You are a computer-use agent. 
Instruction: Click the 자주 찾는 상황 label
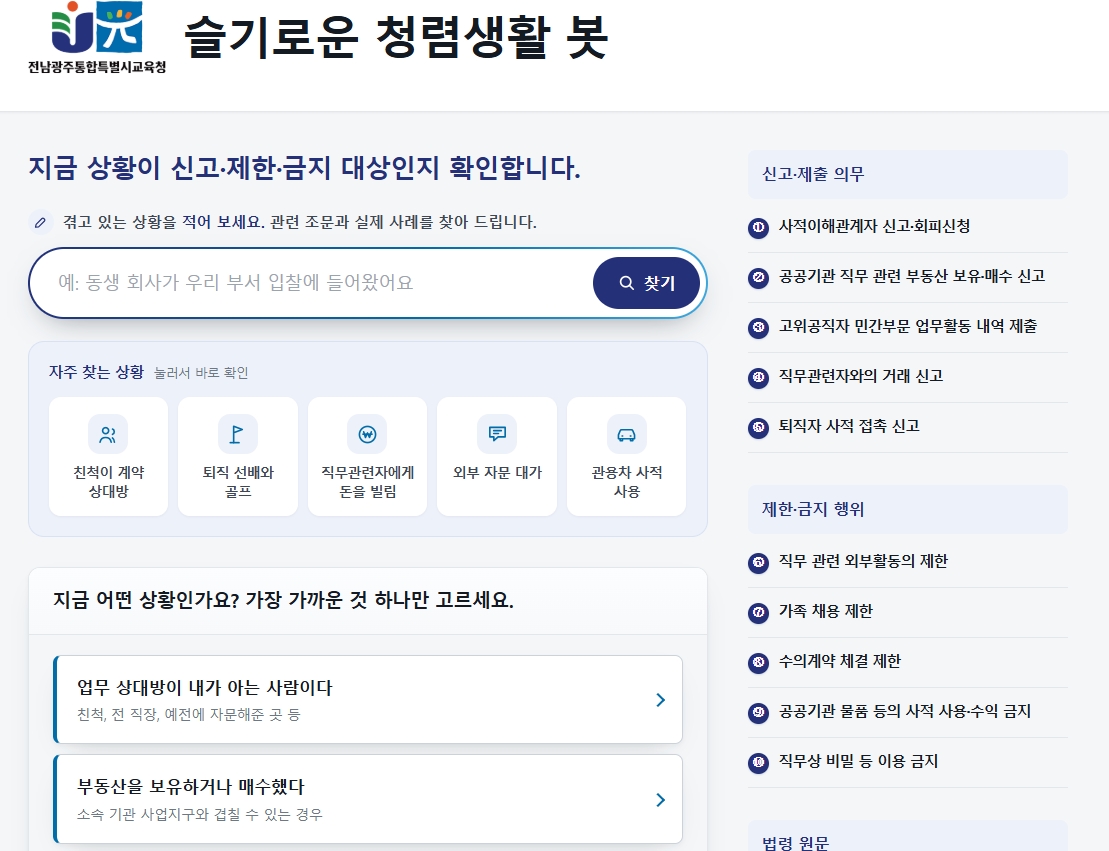[96, 372]
